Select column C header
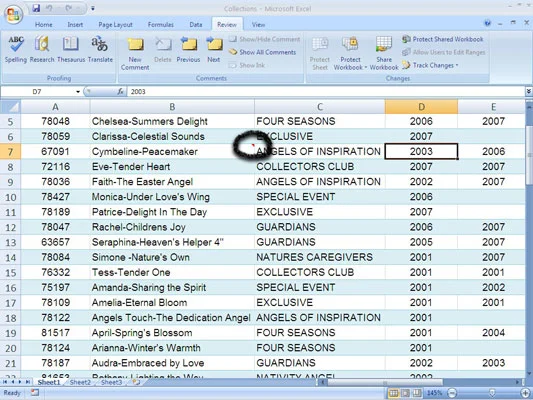The width and height of the screenshot is (533, 400). 320,107
